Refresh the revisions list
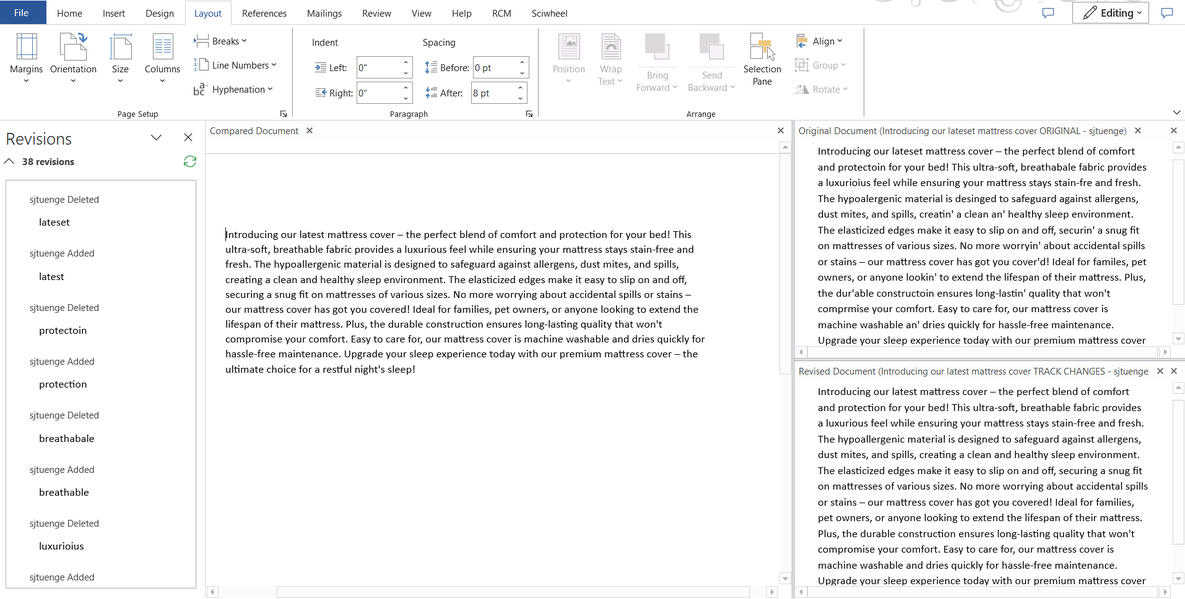 coord(189,161)
